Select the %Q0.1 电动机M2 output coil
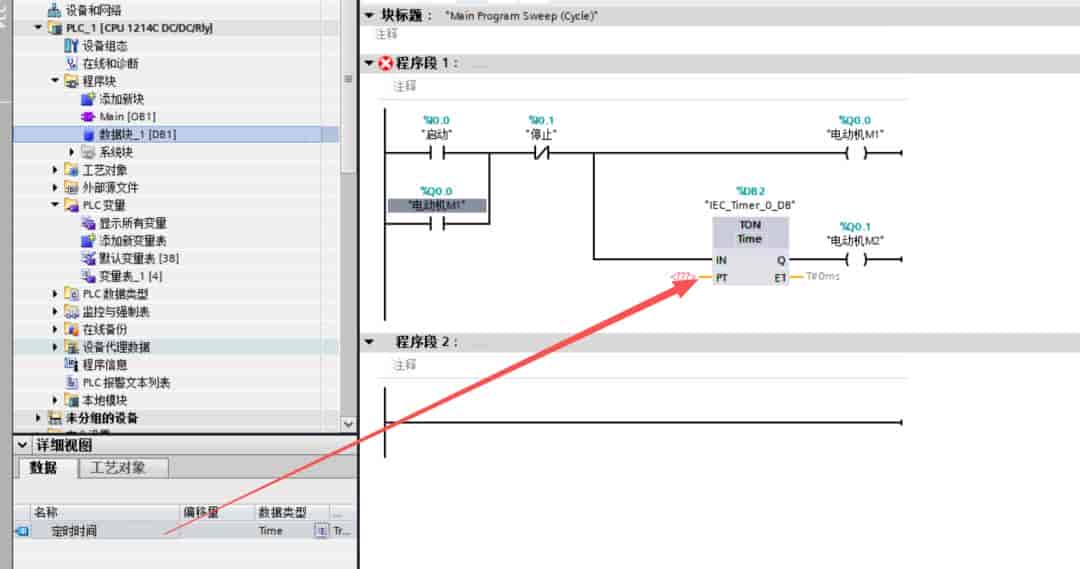Viewport: 1080px width, 569px height. (856, 260)
